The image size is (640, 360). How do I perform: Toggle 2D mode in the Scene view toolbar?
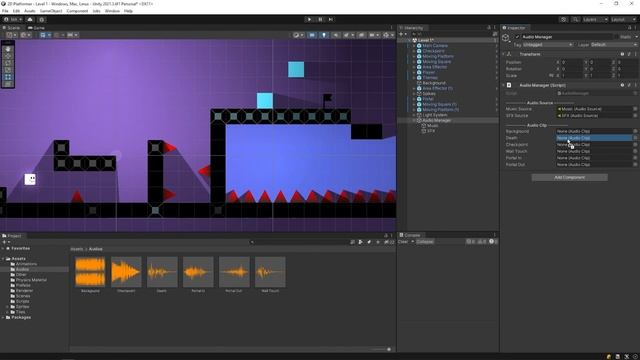(x=312, y=35)
